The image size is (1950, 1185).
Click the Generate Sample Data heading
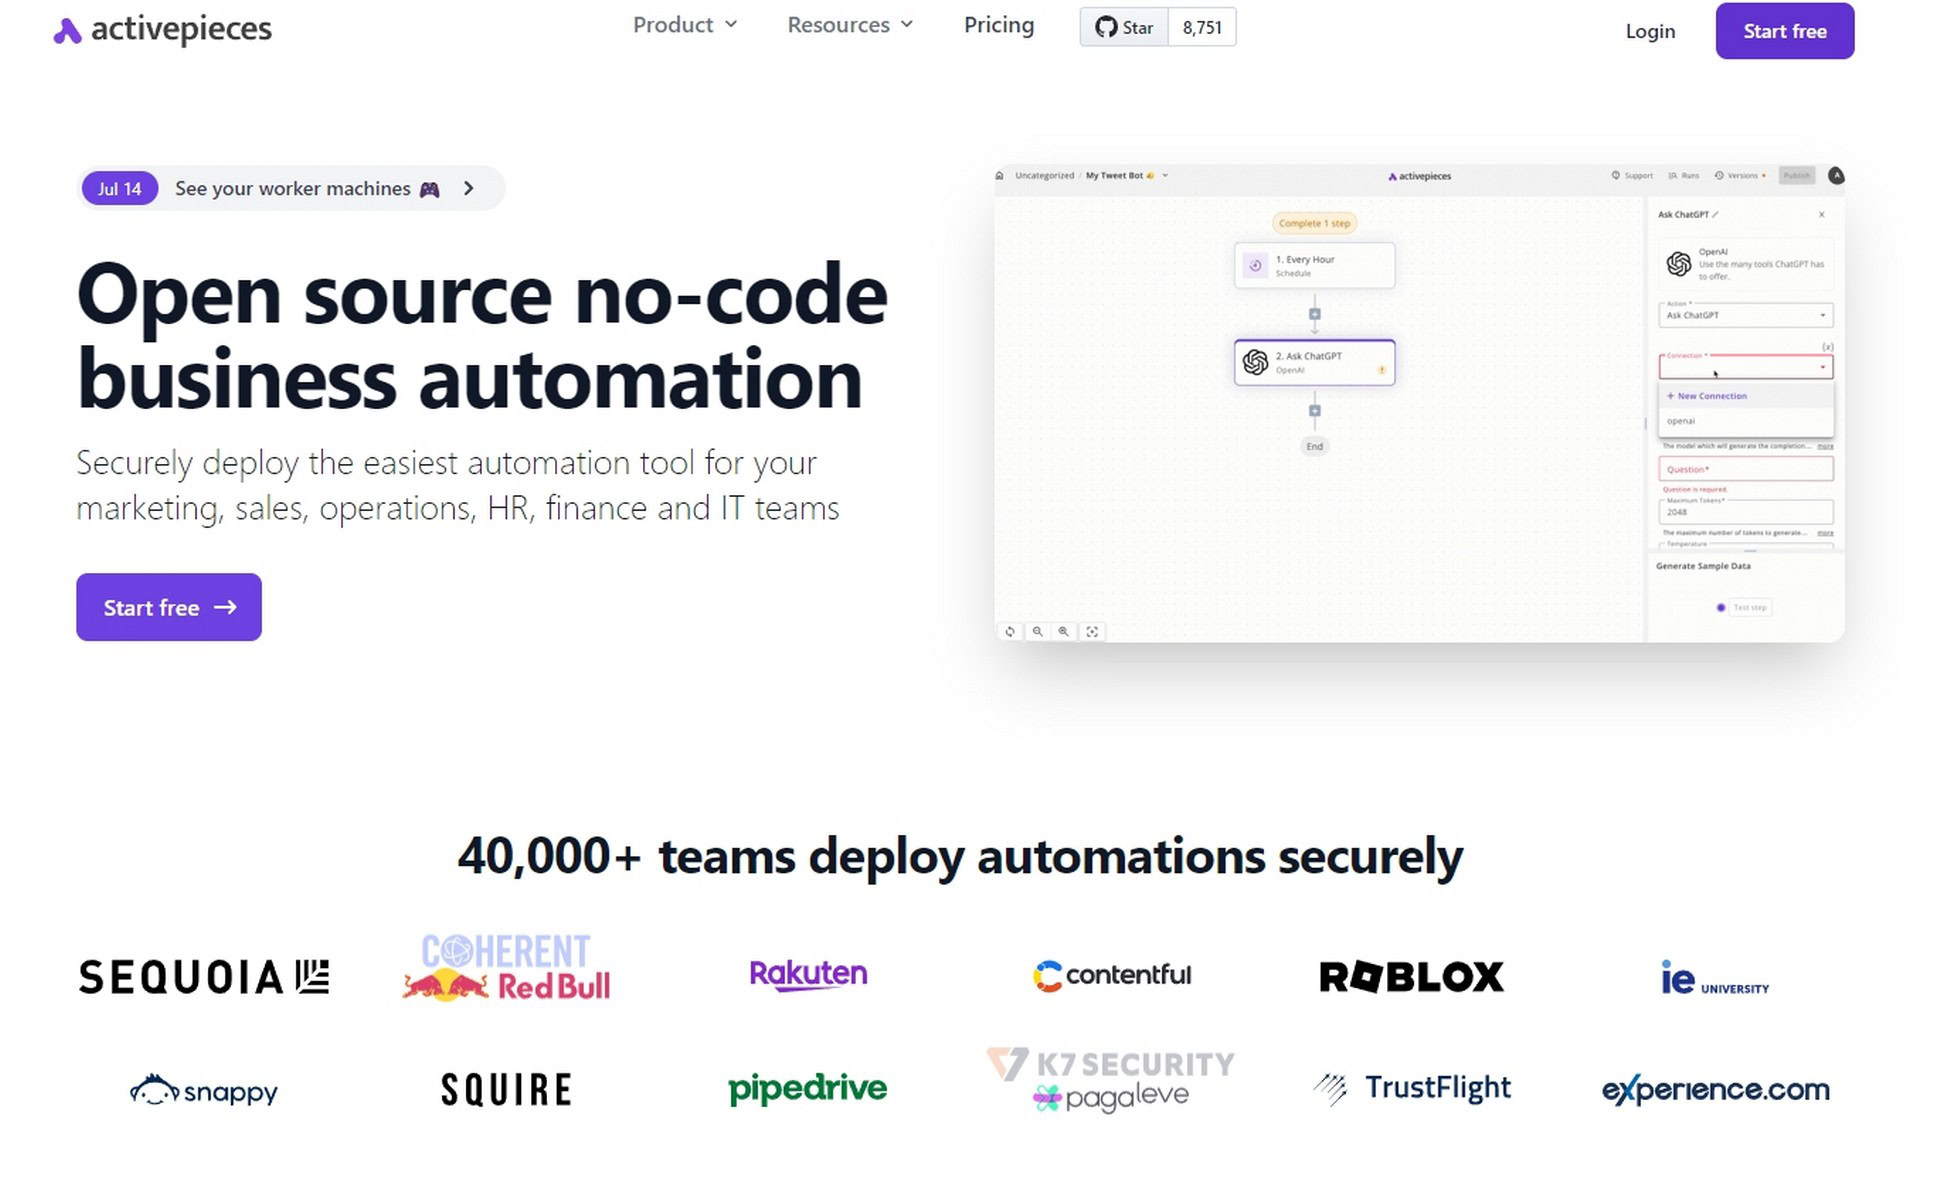pos(1703,566)
